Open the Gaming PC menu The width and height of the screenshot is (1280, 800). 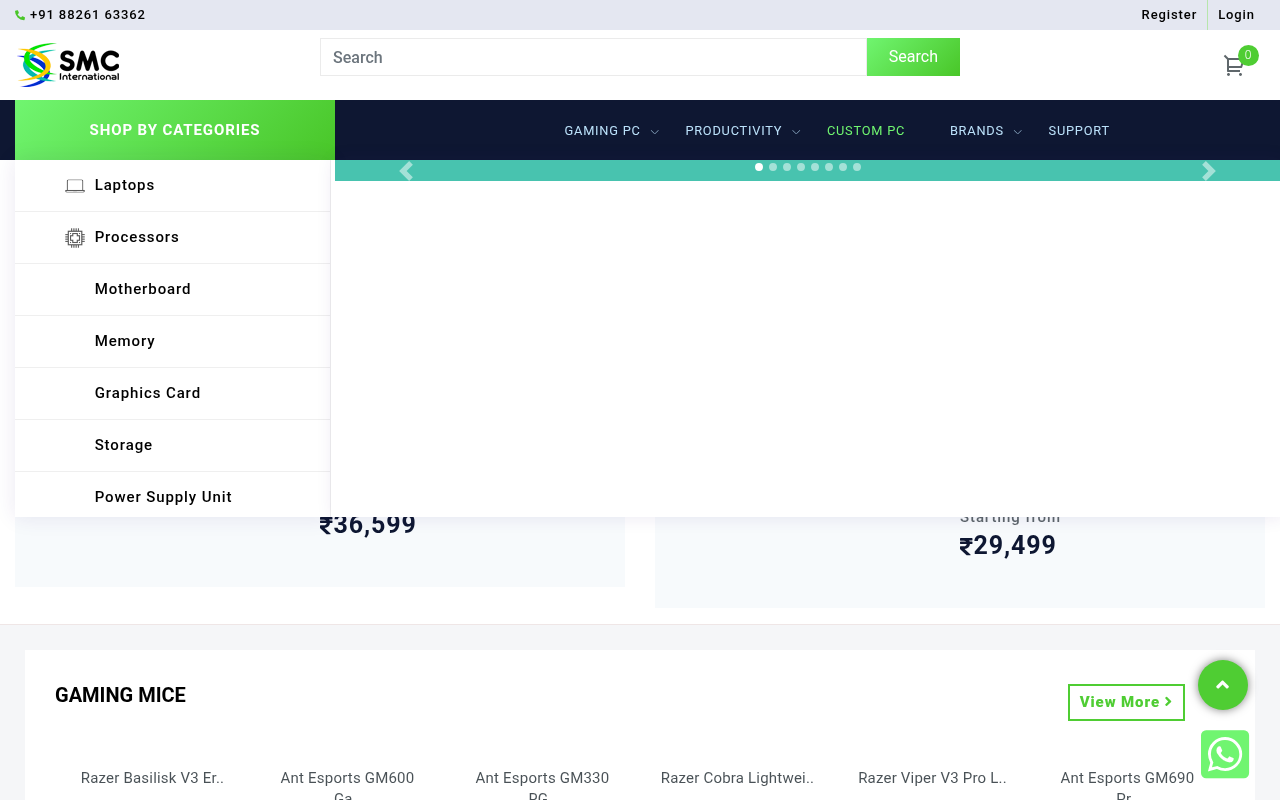[x=602, y=131]
